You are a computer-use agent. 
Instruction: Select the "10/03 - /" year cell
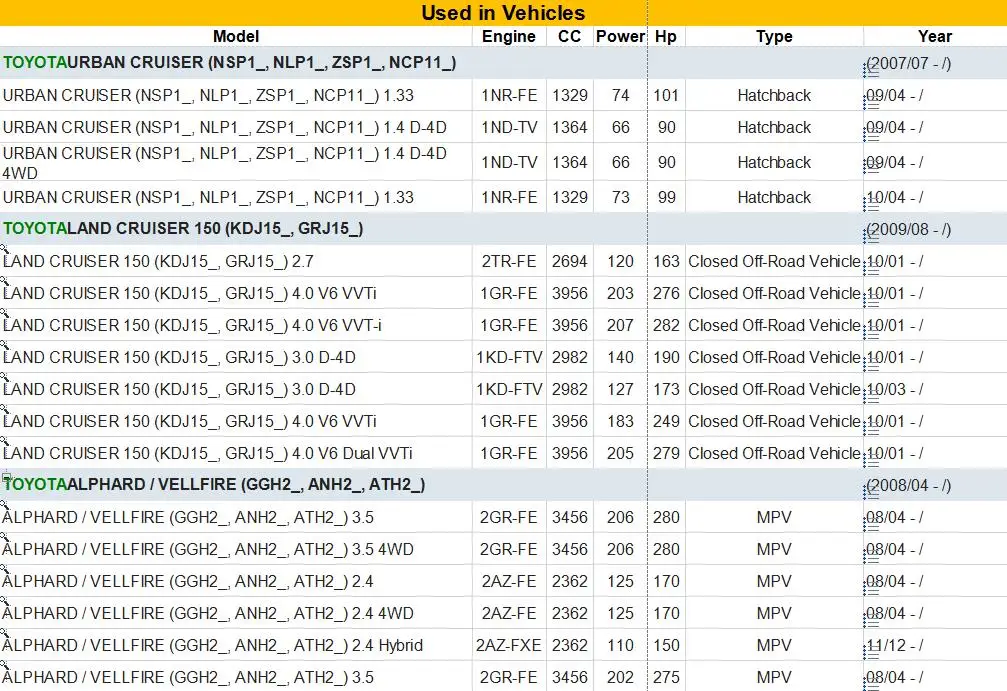[x=894, y=390]
